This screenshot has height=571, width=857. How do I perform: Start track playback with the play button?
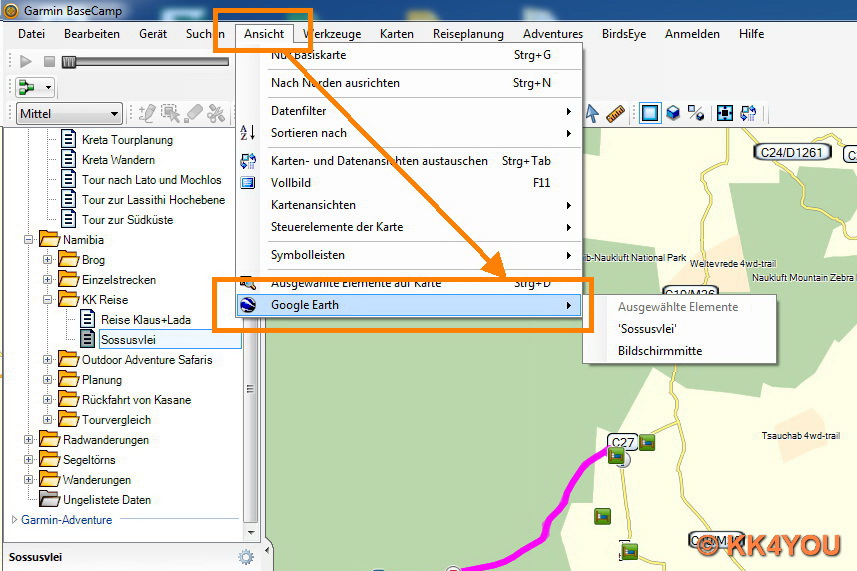pyautogui.click(x=25, y=61)
